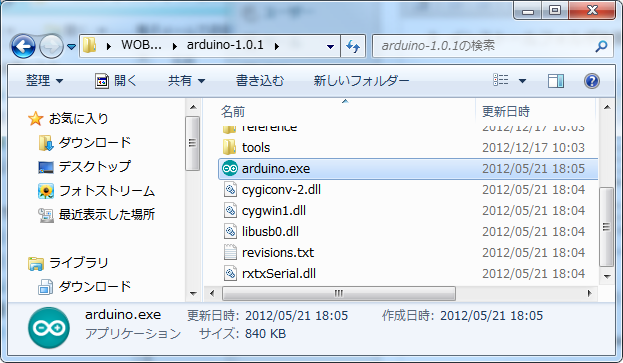
Task: Click the デスクトップ monitor icon
Action: click(x=46, y=167)
